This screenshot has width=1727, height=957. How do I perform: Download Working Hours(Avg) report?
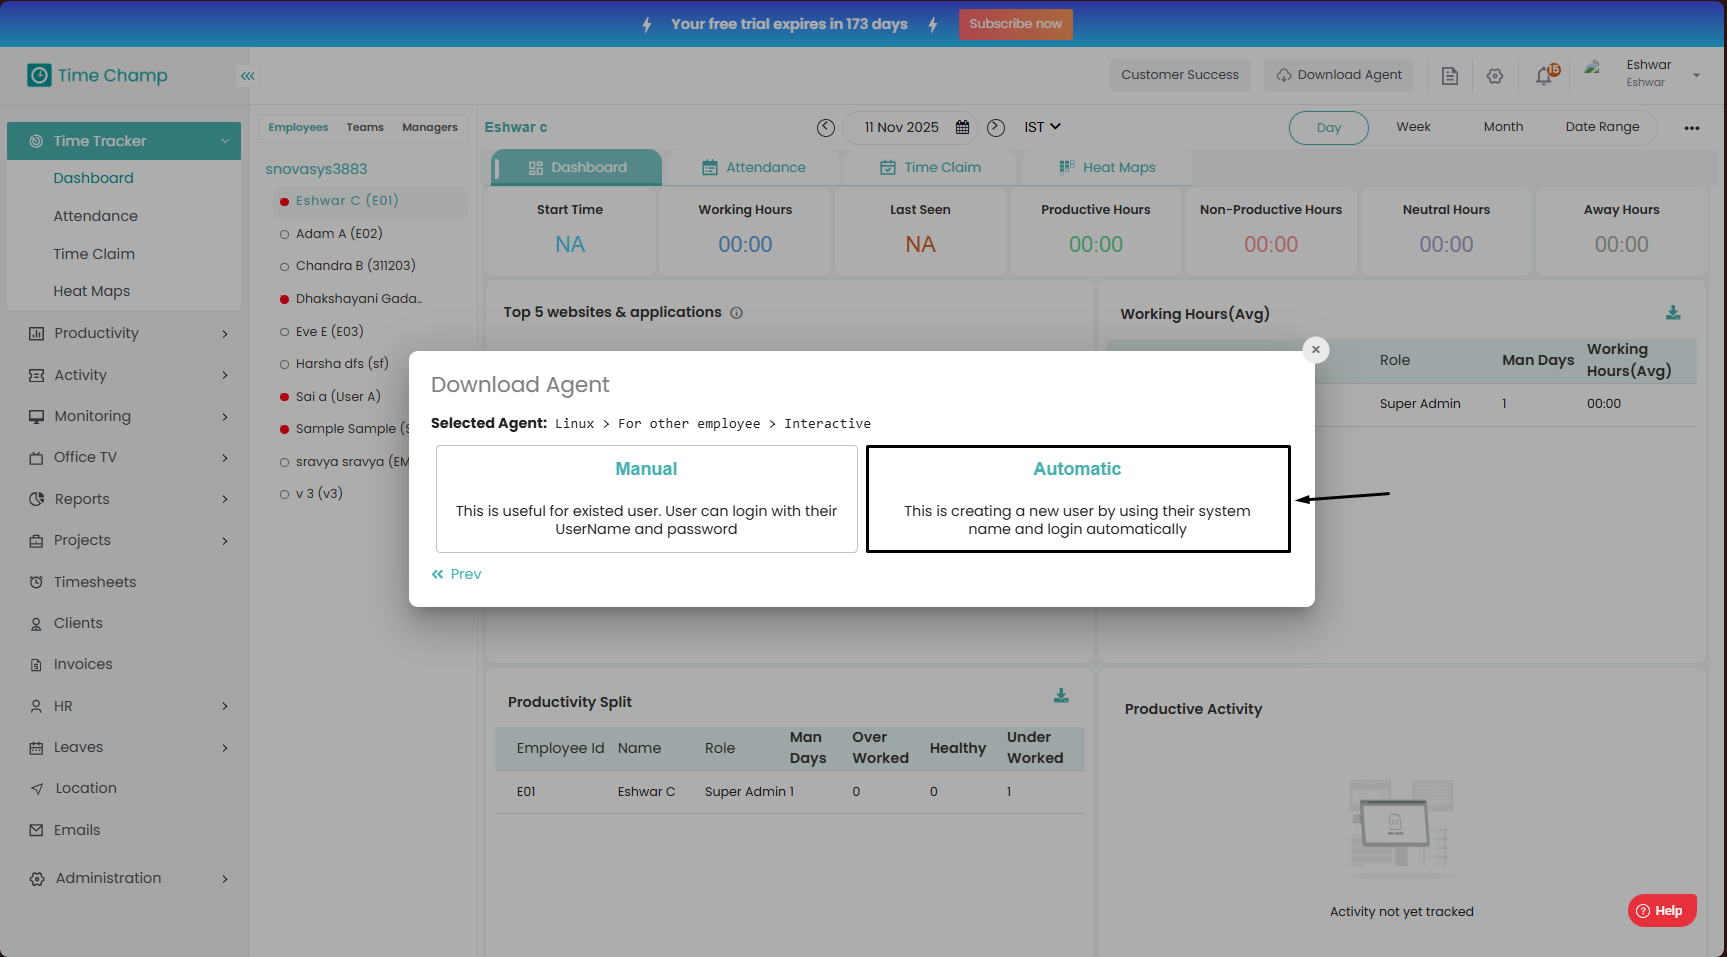[x=1673, y=313]
